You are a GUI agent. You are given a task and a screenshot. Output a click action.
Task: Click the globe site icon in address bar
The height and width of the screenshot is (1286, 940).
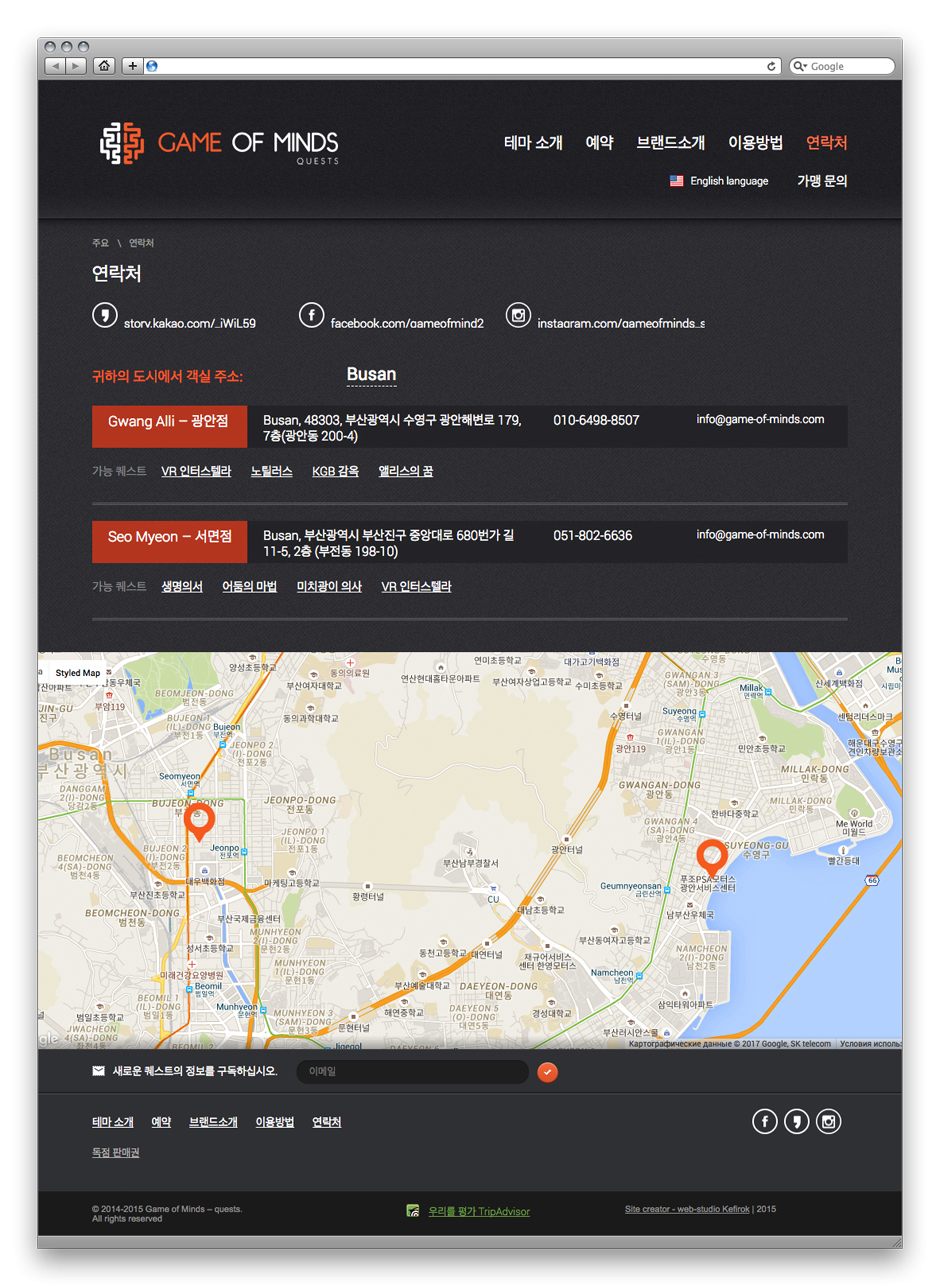151,66
